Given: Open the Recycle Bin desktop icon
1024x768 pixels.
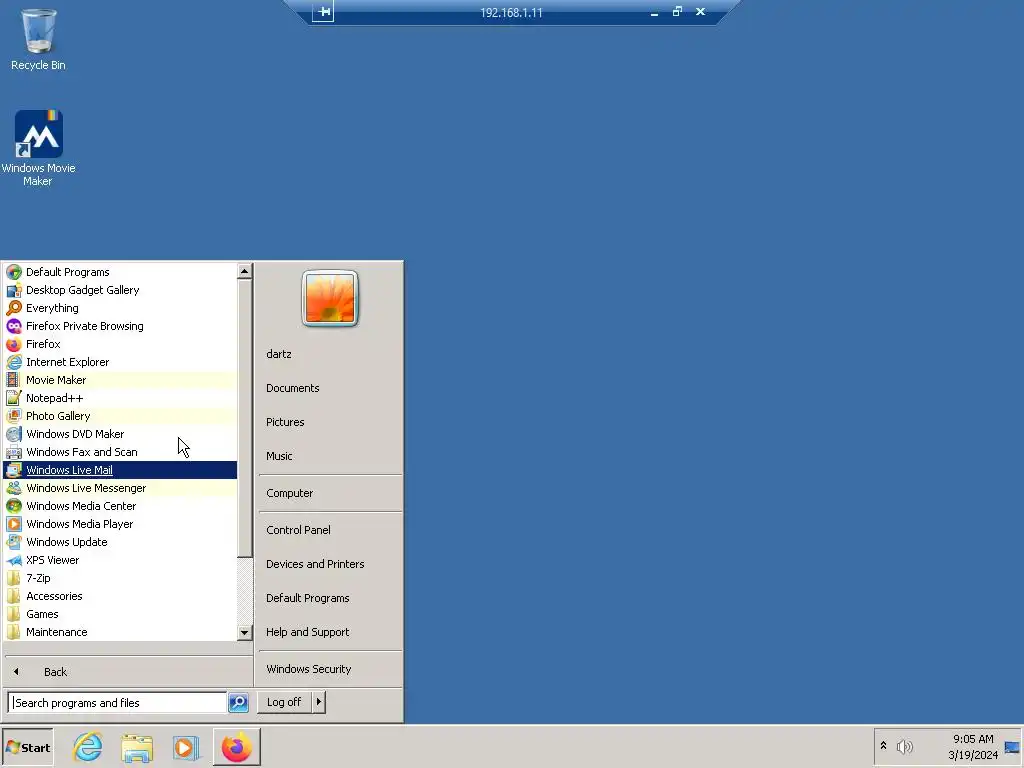Looking at the screenshot, I should pyautogui.click(x=38, y=39).
